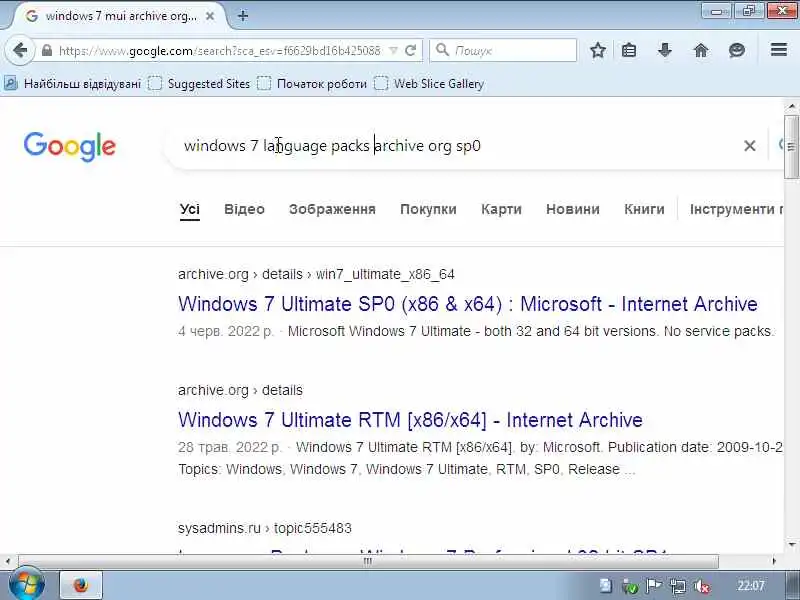Clear the Google search box with X

(749, 146)
